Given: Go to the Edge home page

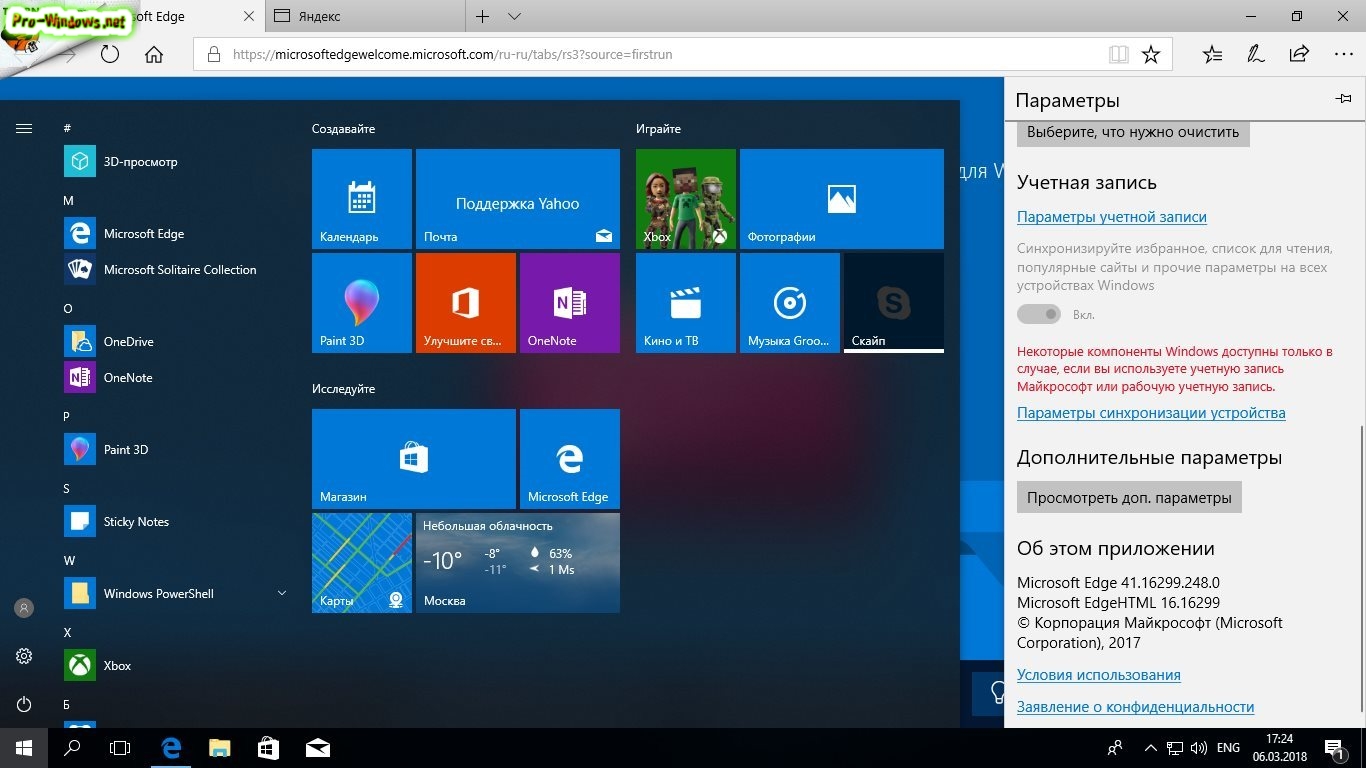Looking at the screenshot, I should tap(154, 54).
